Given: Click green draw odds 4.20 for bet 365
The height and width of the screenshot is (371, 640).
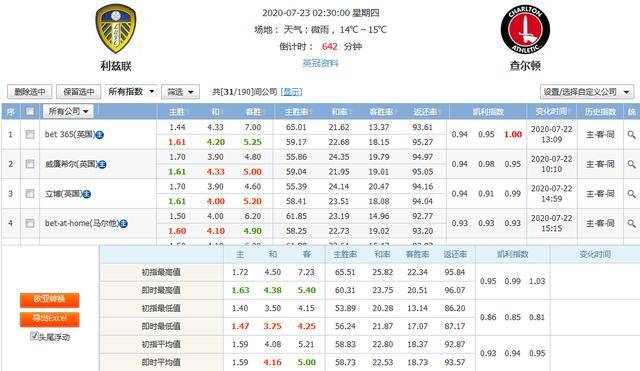Looking at the screenshot, I should click(216, 142).
